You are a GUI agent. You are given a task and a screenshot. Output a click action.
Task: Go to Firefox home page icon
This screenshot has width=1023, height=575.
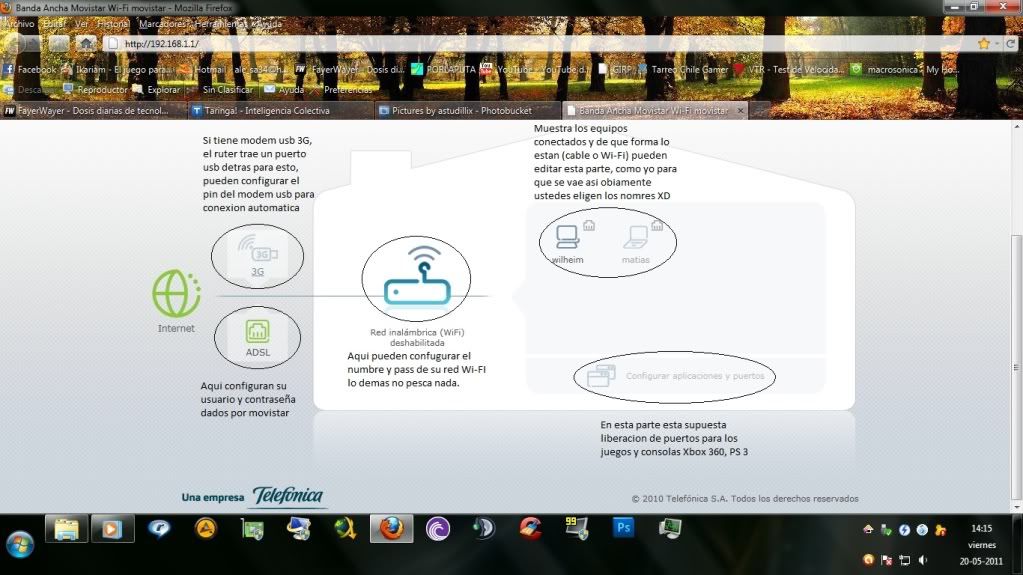coord(85,44)
